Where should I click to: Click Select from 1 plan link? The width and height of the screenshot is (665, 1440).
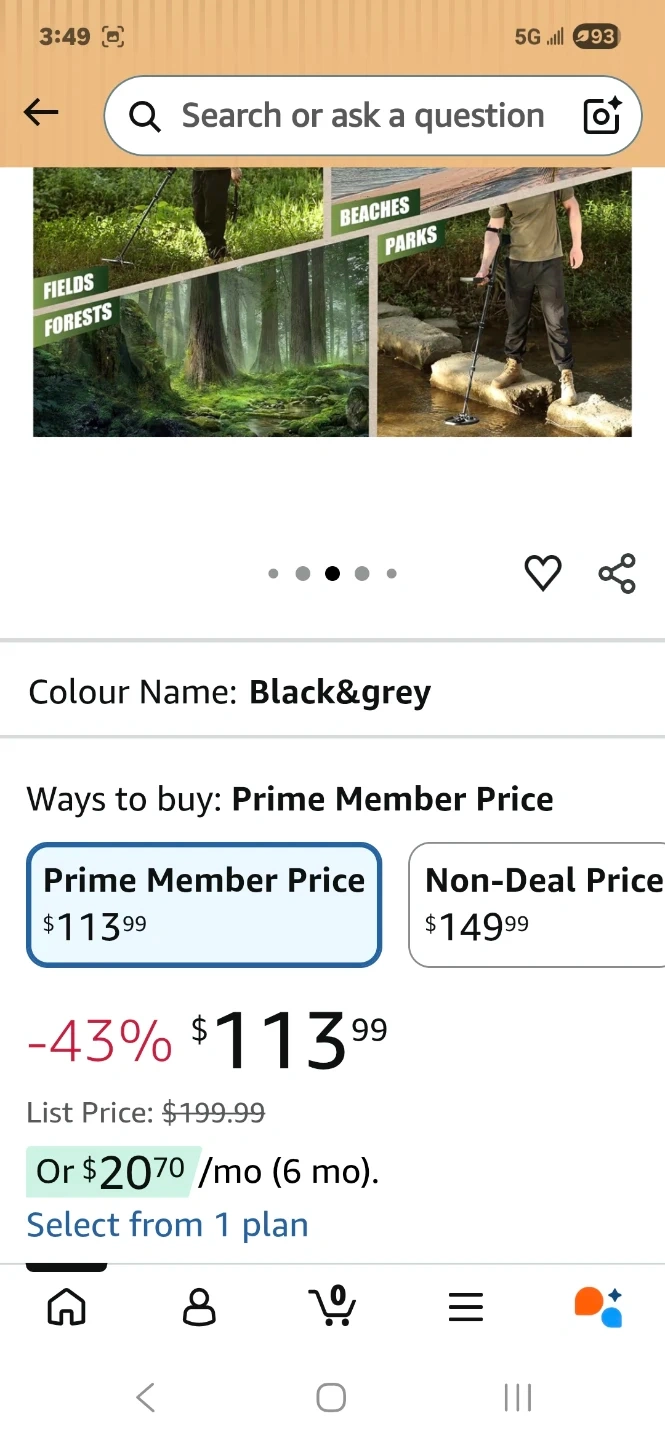point(167,1224)
